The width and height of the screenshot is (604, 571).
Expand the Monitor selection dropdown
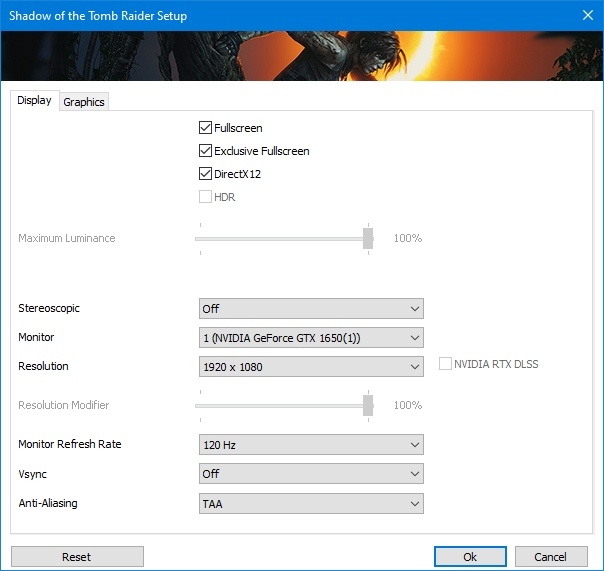[311, 338]
